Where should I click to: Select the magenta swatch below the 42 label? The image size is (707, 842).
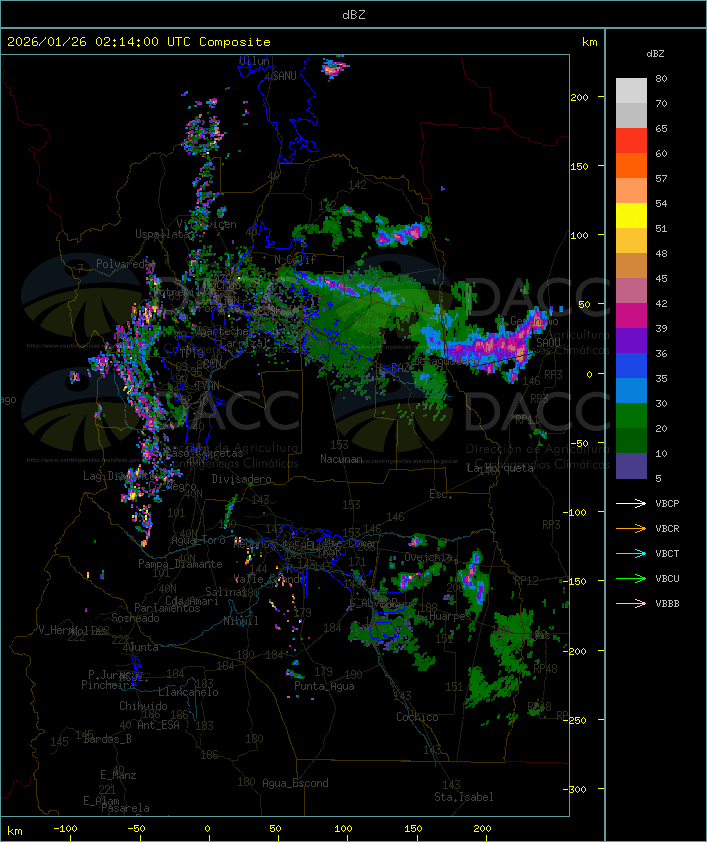pyautogui.click(x=631, y=316)
